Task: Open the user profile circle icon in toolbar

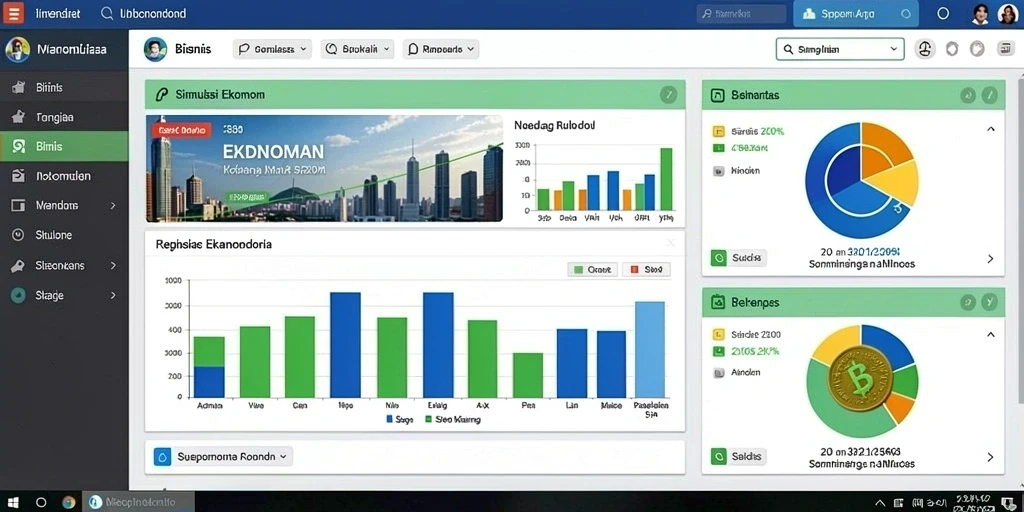Action: click(x=924, y=49)
